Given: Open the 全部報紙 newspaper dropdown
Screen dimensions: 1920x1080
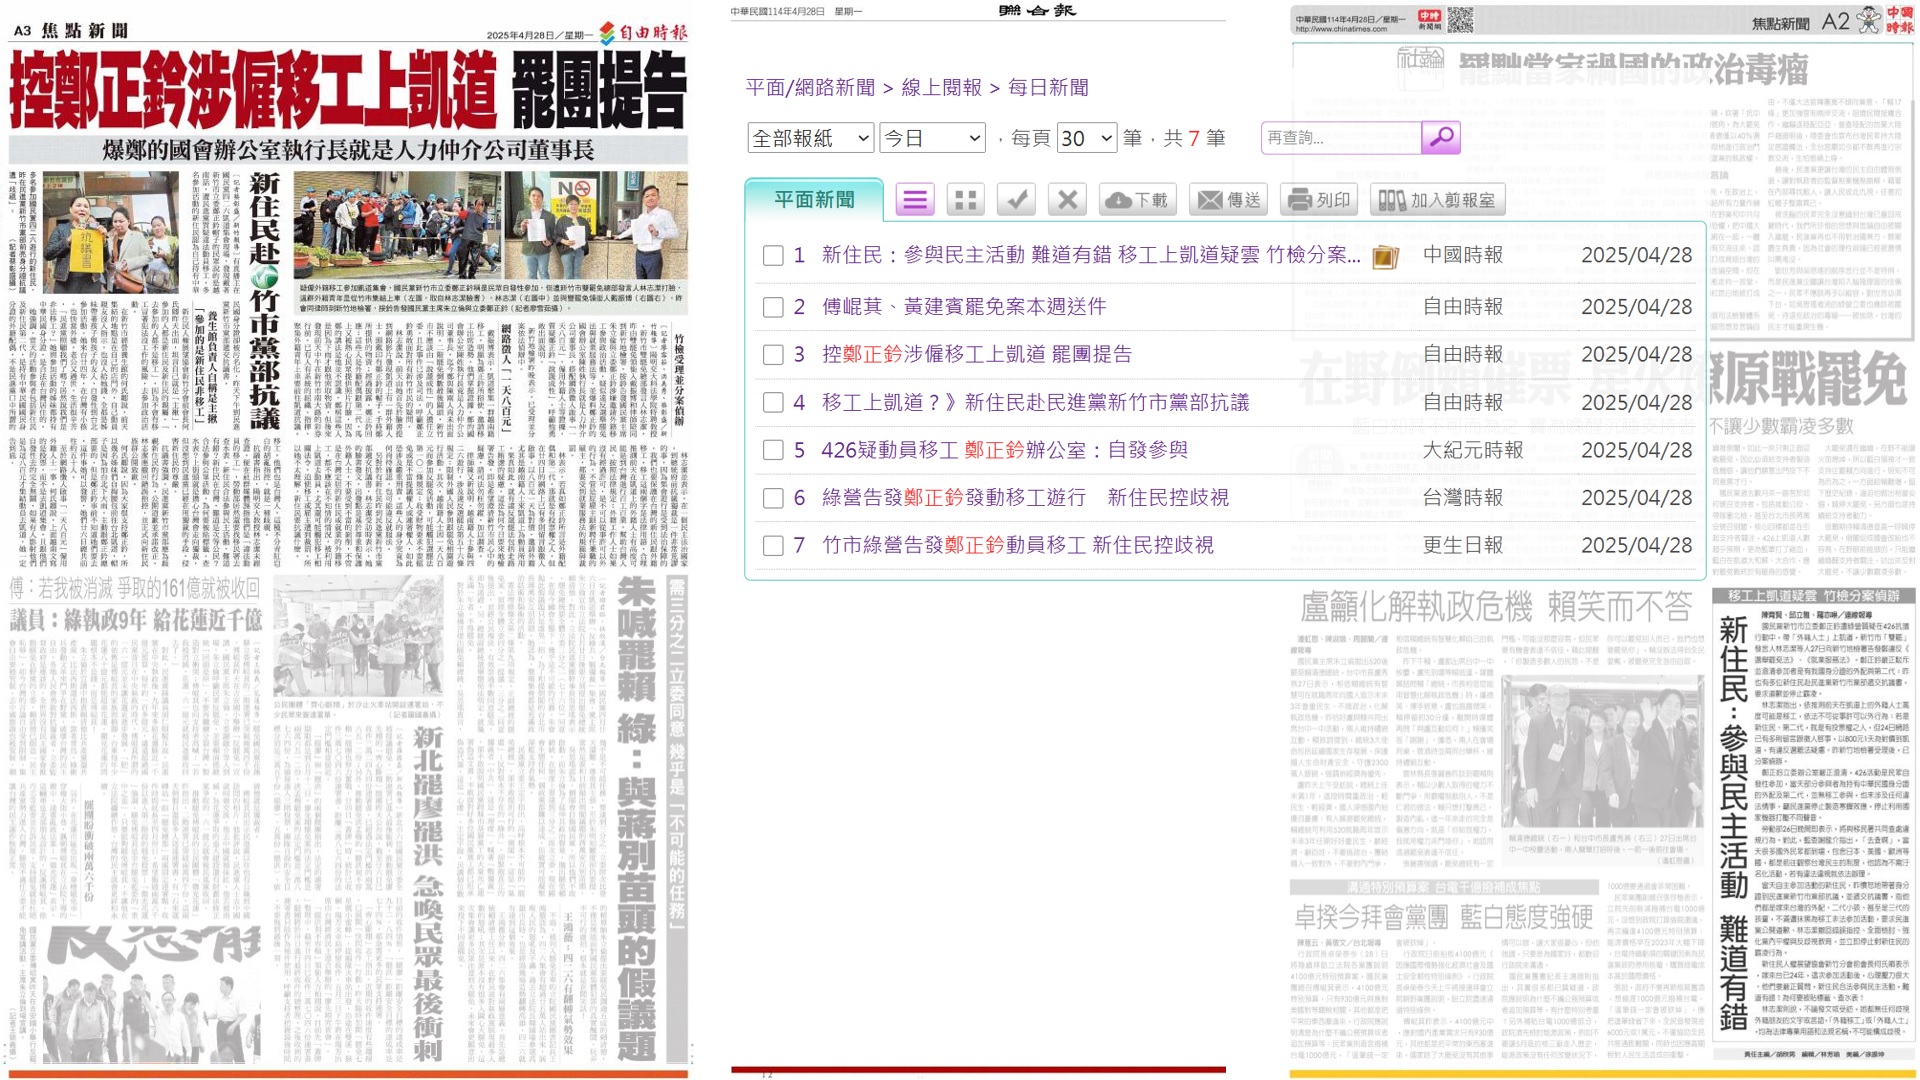Looking at the screenshot, I should click(811, 138).
